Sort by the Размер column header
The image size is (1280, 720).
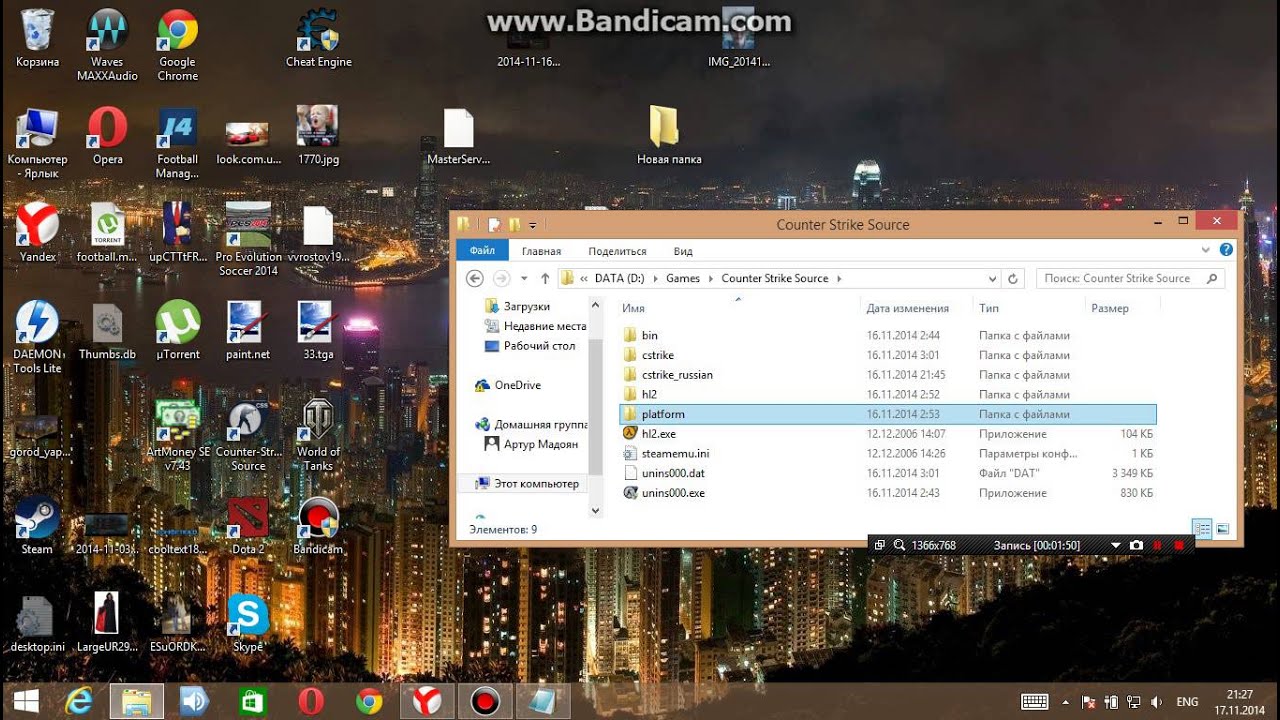click(1122, 308)
